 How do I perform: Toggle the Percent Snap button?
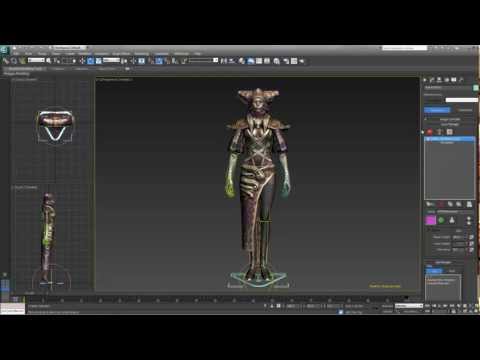click(167, 61)
